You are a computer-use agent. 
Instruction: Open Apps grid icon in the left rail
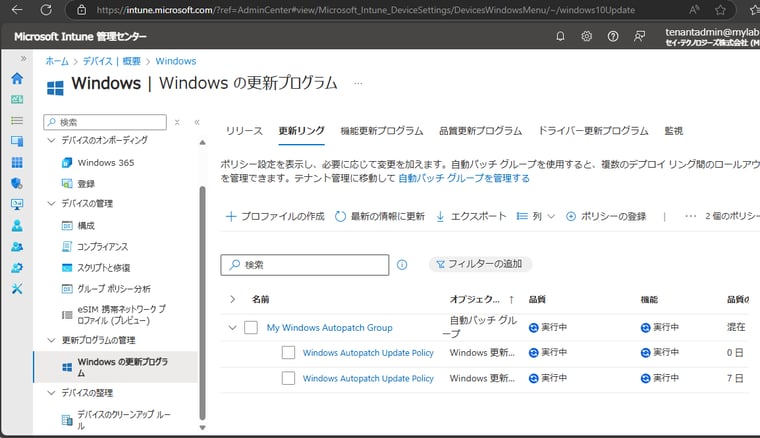click(17, 162)
